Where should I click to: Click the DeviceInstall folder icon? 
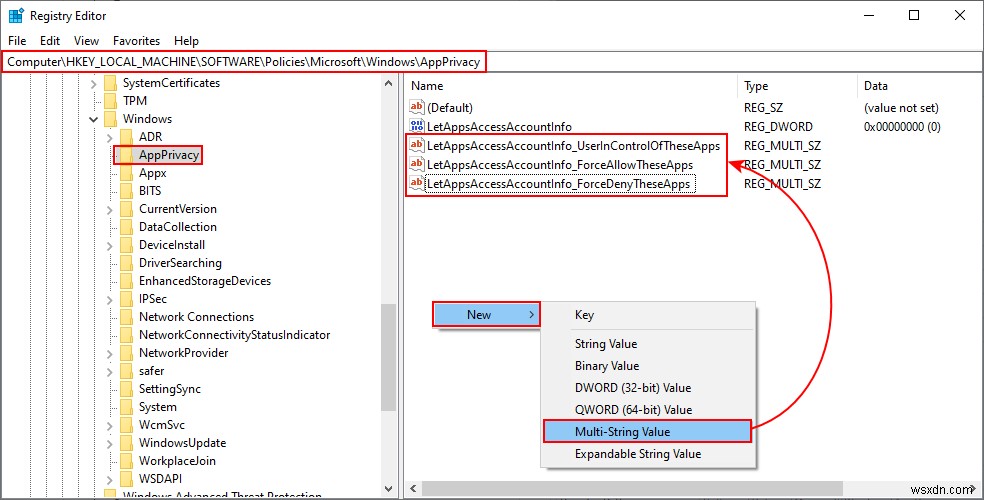tap(127, 245)
